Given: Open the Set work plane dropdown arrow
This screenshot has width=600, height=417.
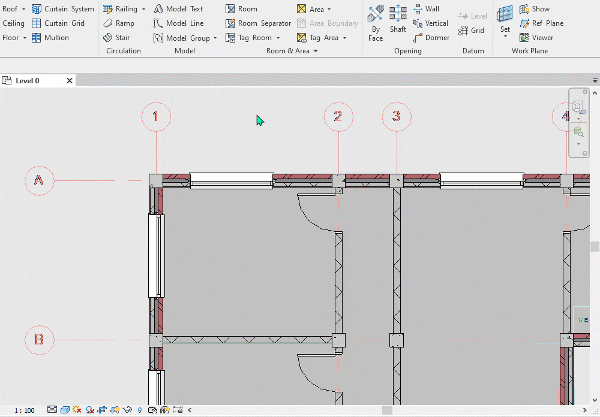Looking at the screenshot, I should pyautogui.click(x=505, y=36).
